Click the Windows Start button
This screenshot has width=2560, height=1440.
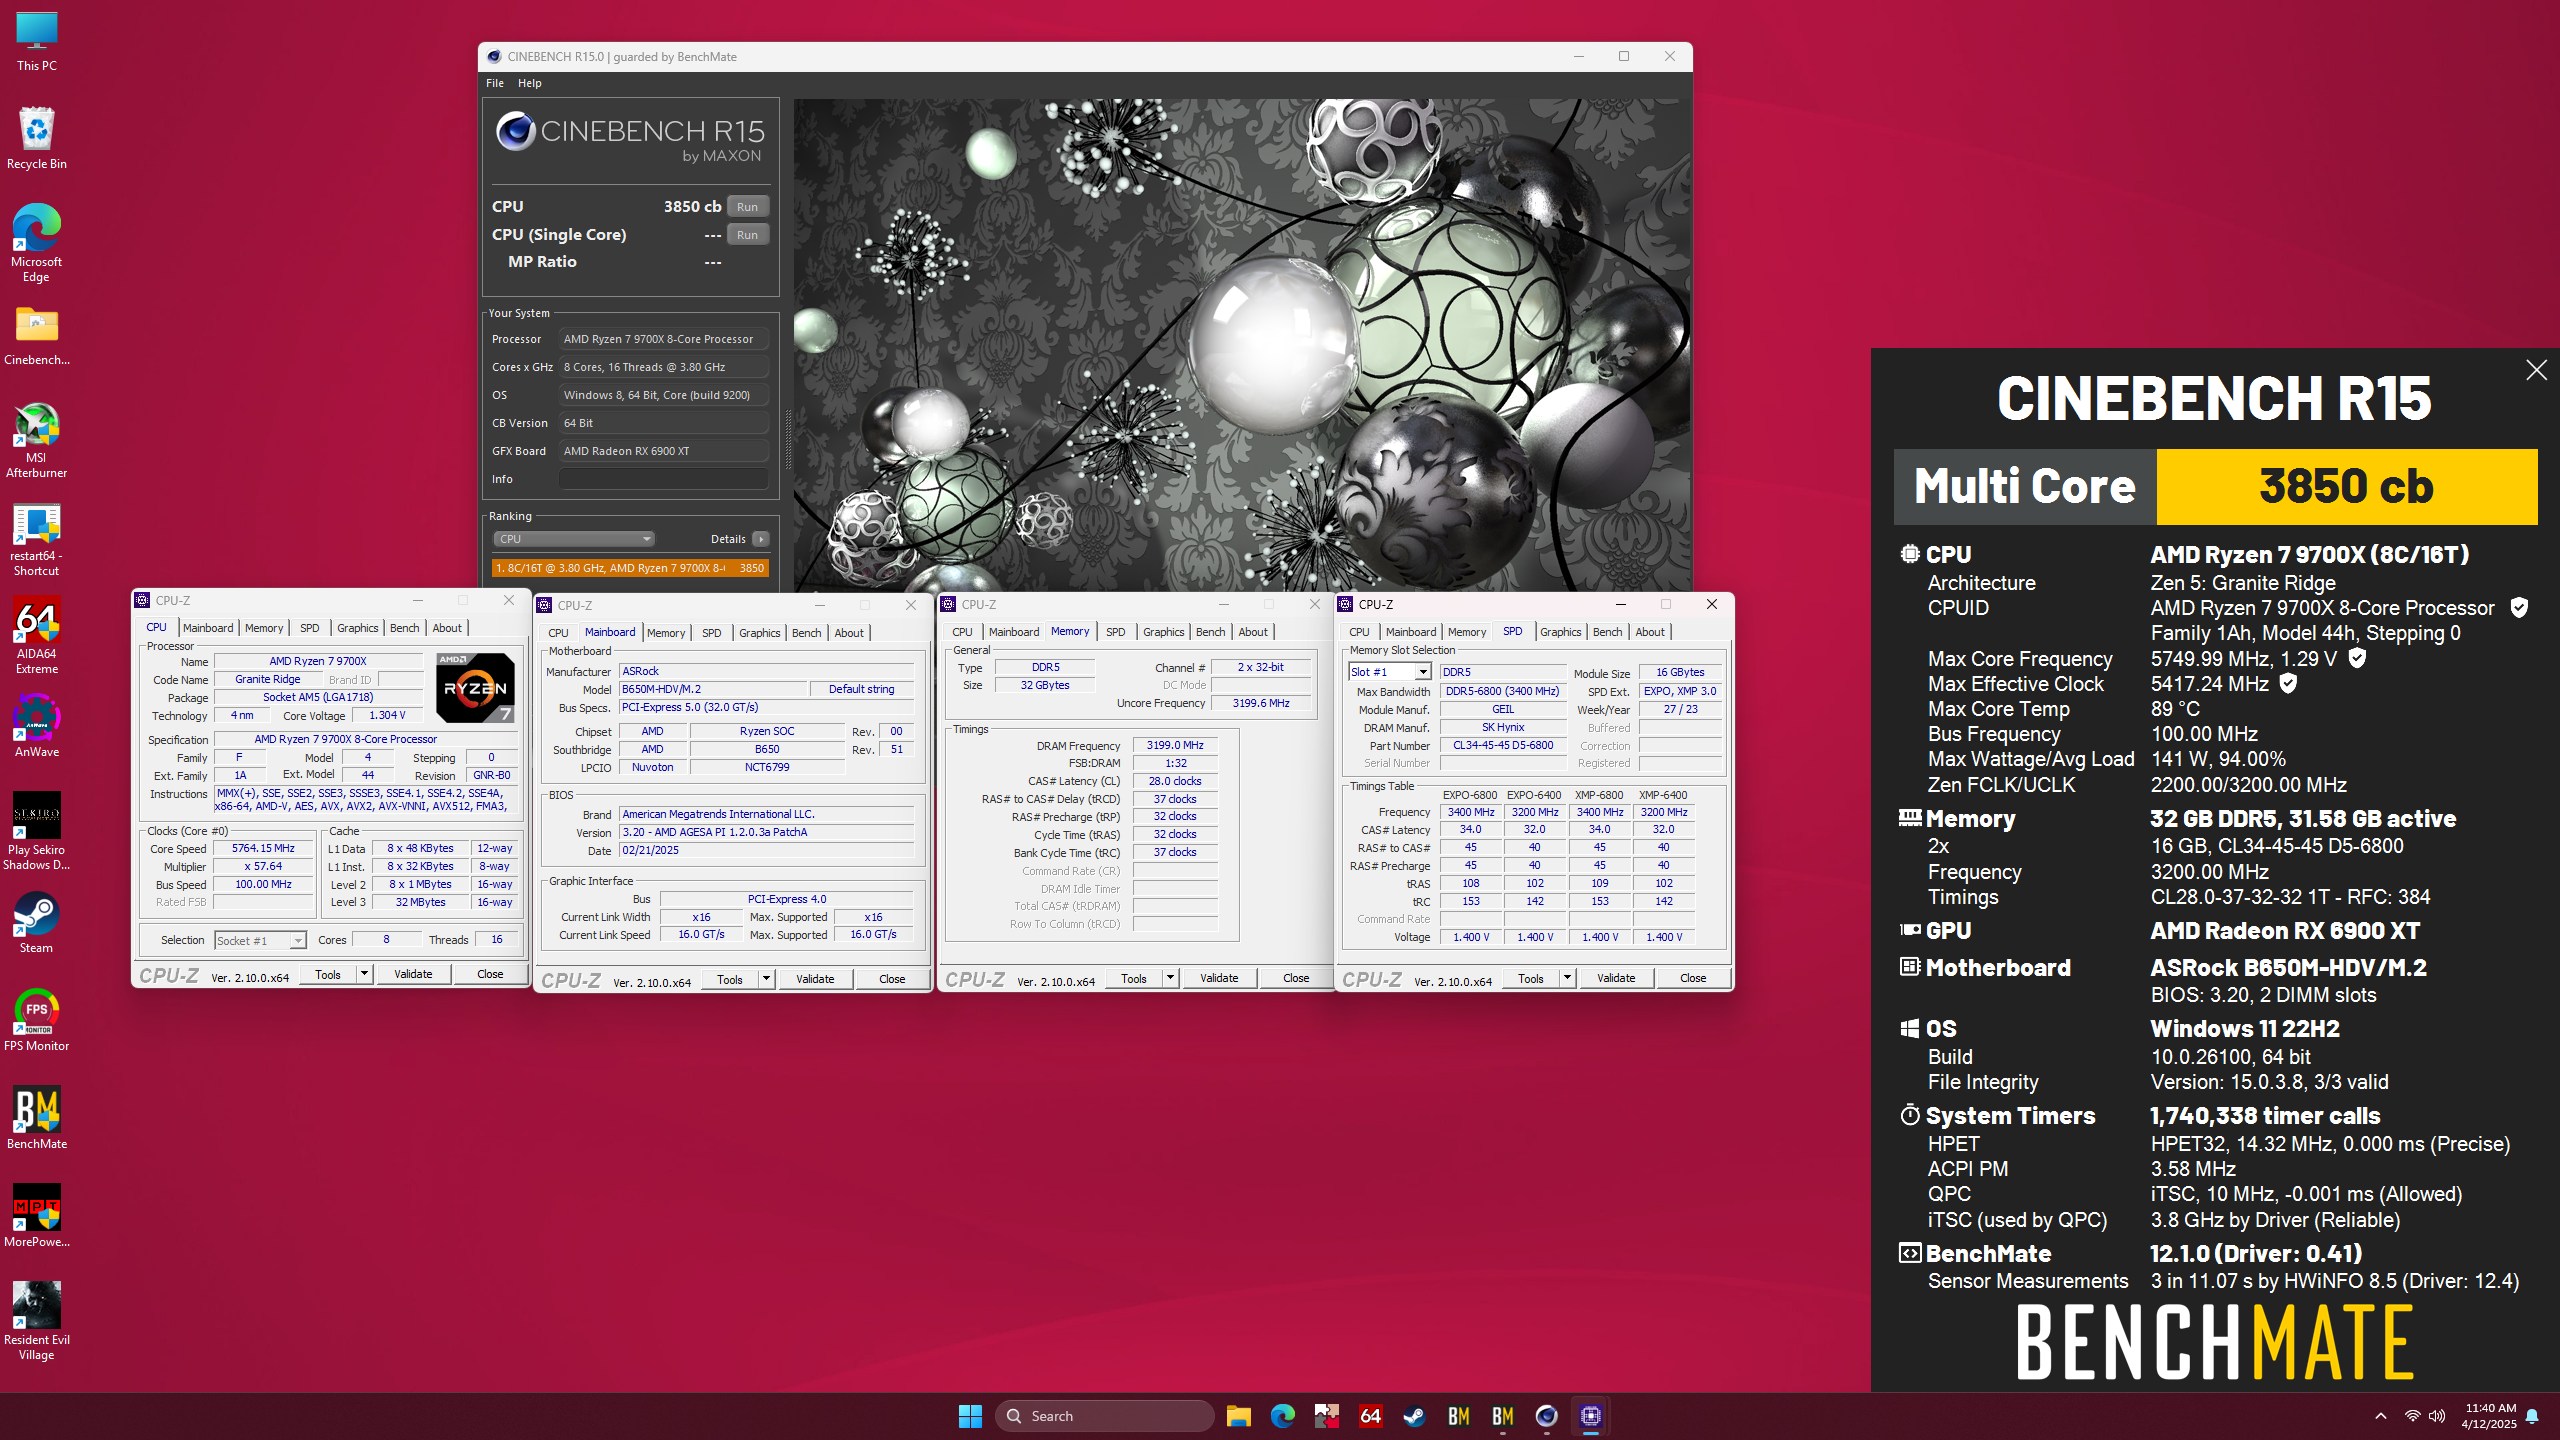click(970, 1416)
